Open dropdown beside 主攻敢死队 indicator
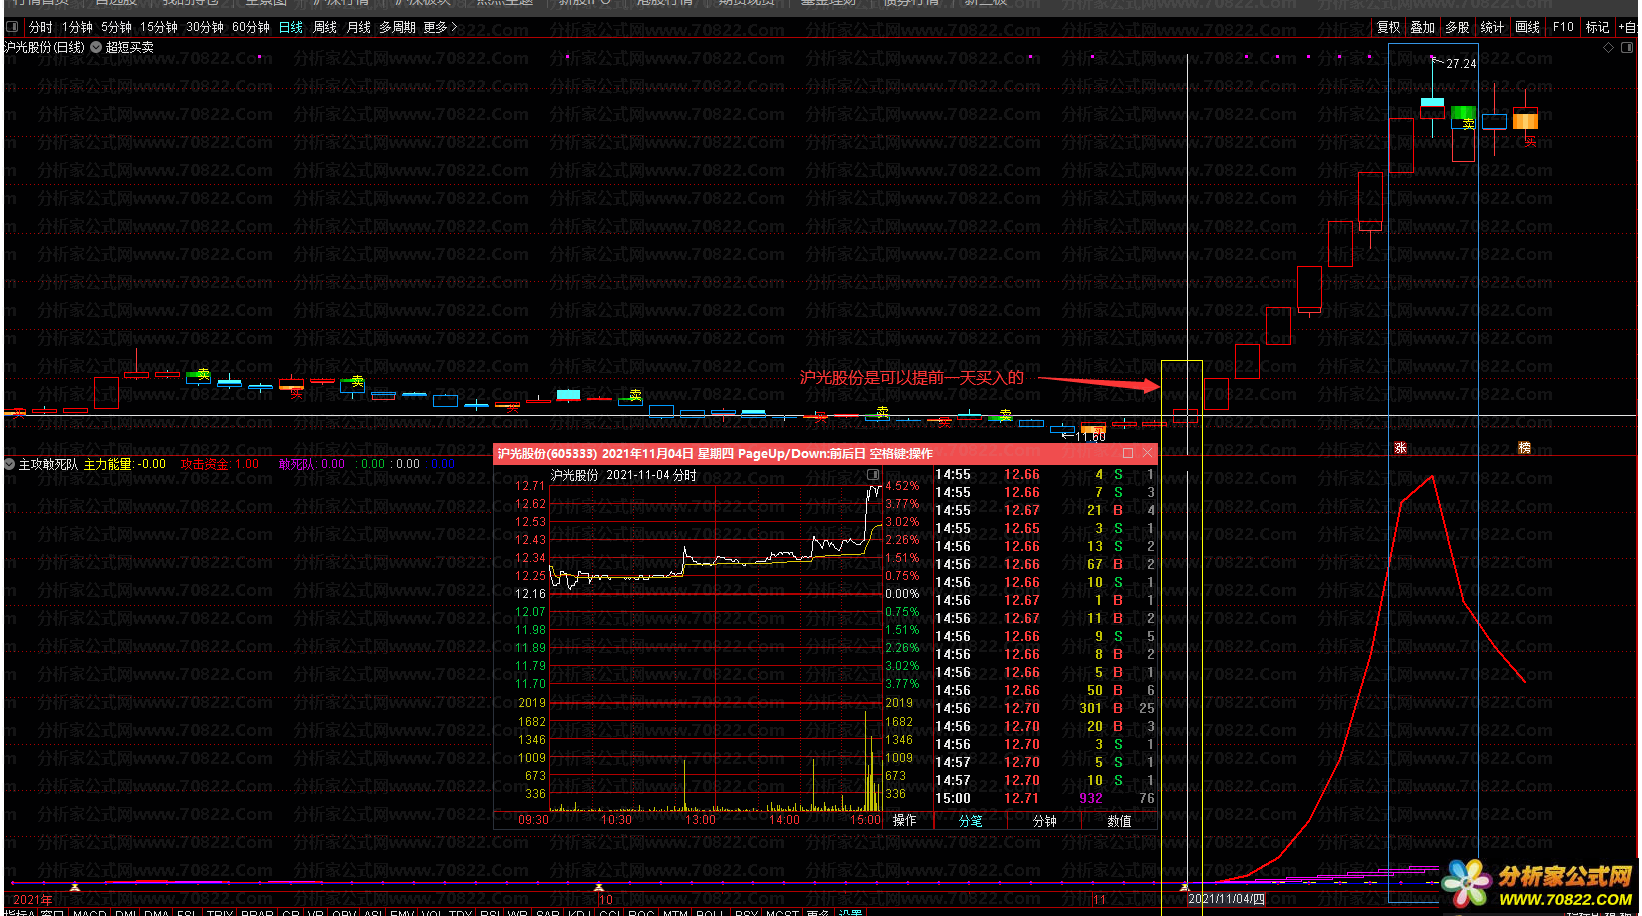The height and width of the screenshot is (916, 1642). (x=10, y=464)
